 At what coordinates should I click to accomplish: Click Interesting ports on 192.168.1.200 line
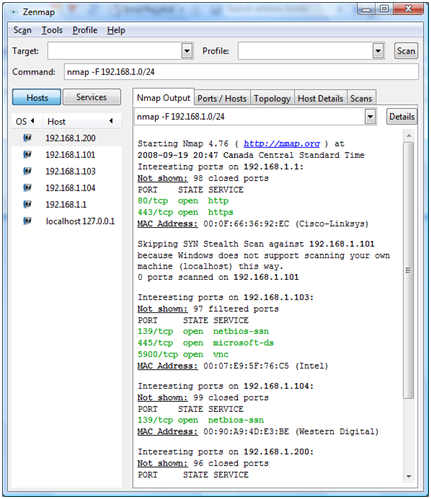pyautogui.click(x=226, y=452)
